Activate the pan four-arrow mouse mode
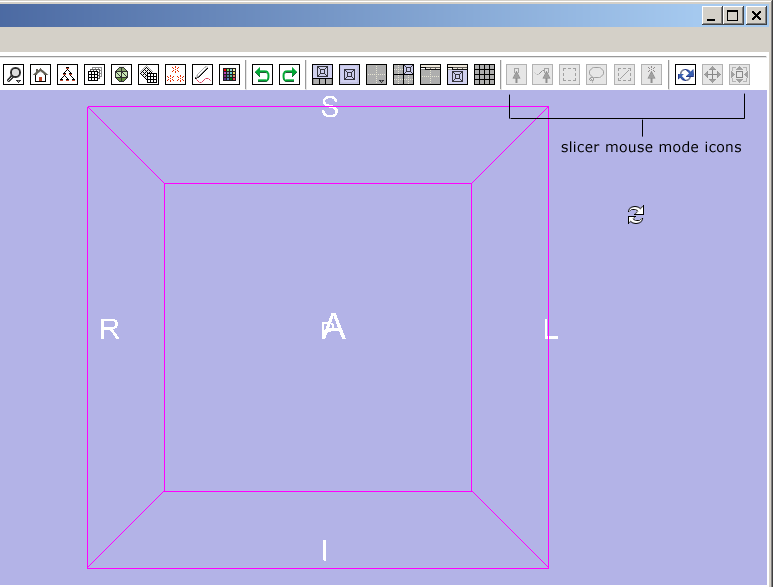 pyautogui.click(x=713, y=74)
